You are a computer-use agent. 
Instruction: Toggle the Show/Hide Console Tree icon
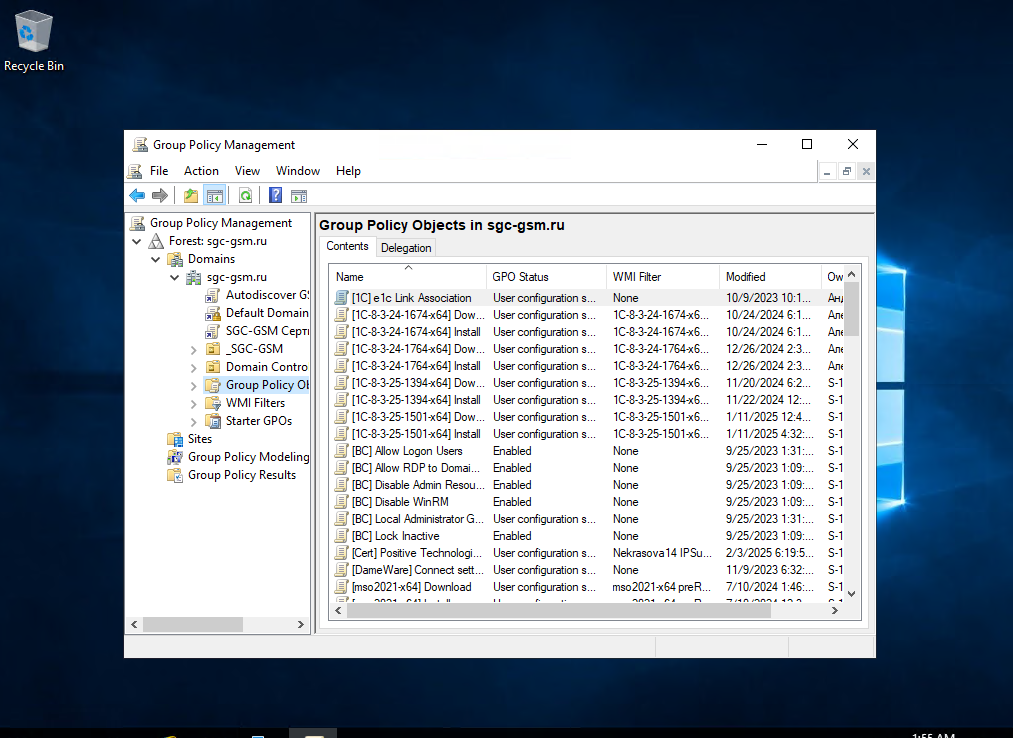pyautogui.click(x=213, y=195)
